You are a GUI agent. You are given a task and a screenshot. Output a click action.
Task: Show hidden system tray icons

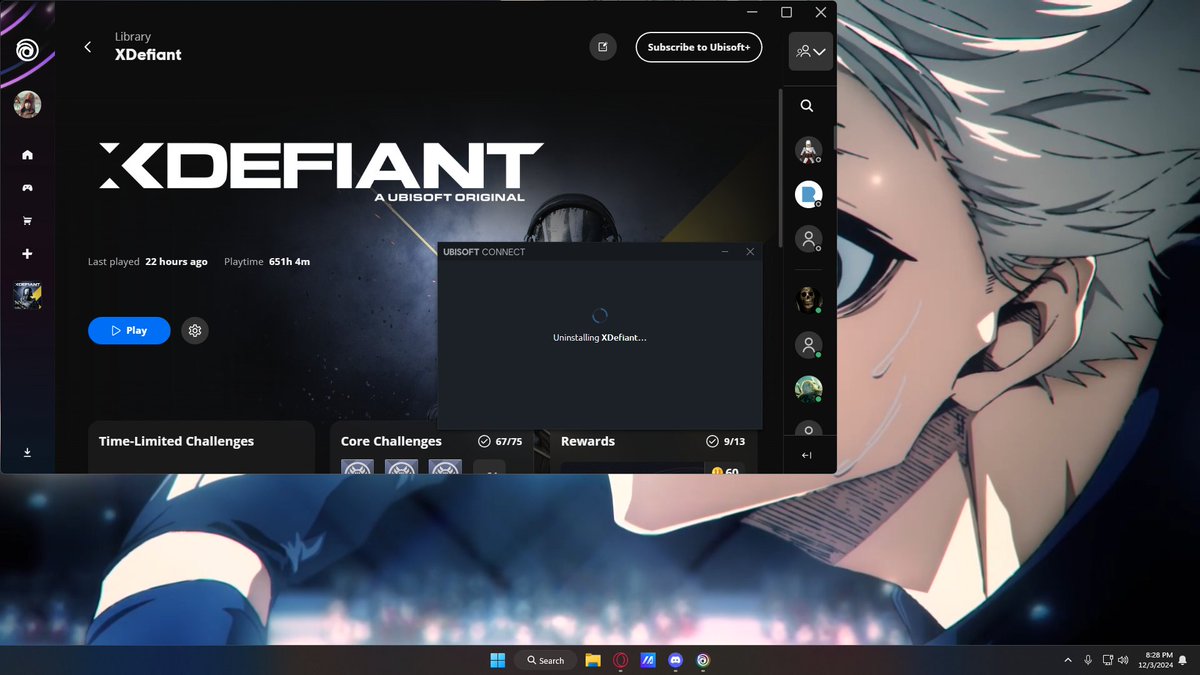click(1067, 660)
